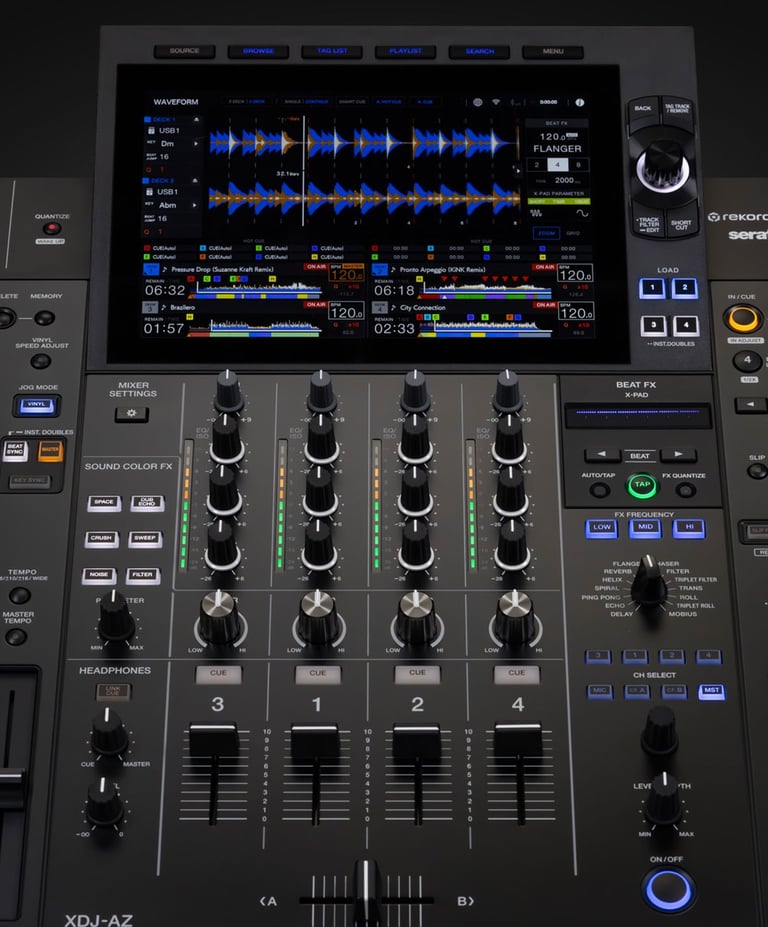This screenshot has height=927, width=768.
Task: Toggle the AUTO/TAP button
Action: (x=600, y=490)
